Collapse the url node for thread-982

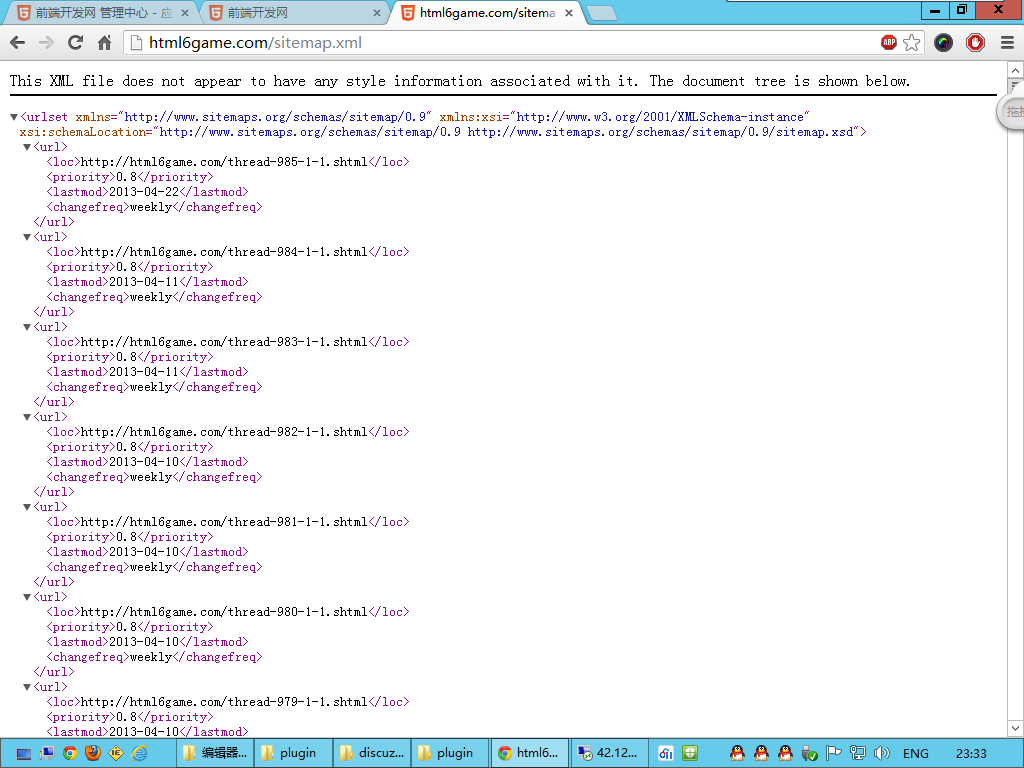(27, 417)
